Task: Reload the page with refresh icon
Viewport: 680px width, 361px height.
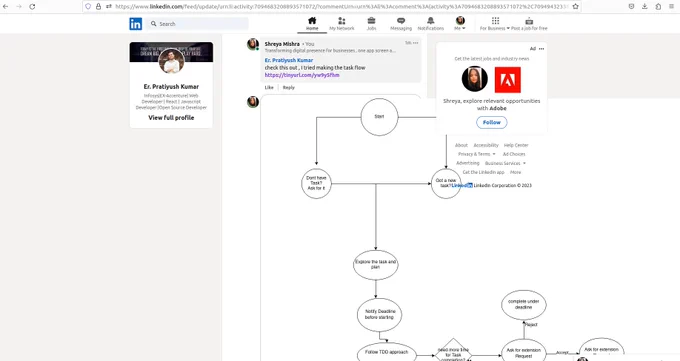Action: coord(32,7)
